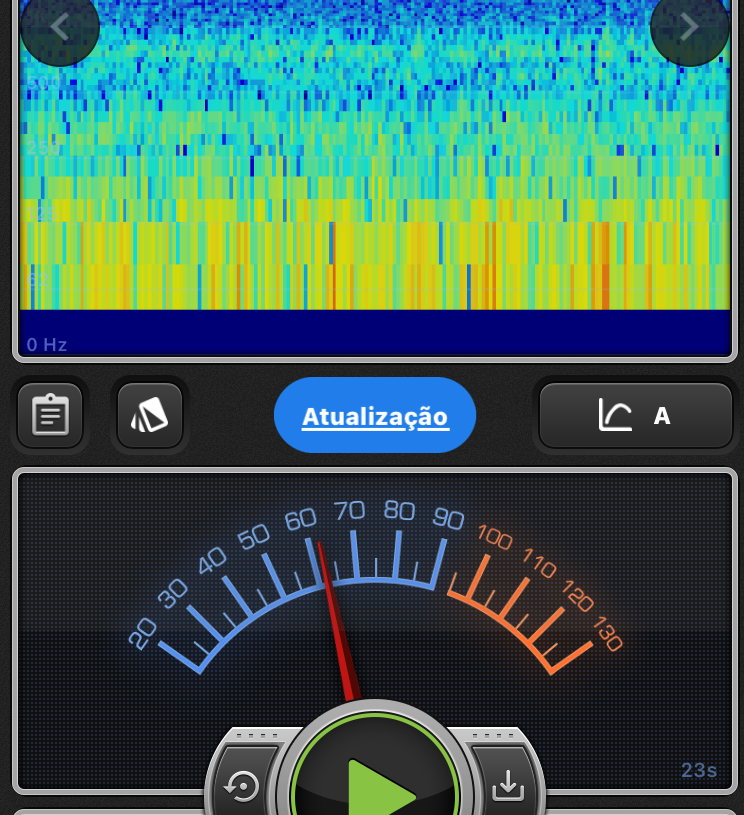
Task: Go to the previous chart view arrow
Action: click(x=59, y=27)
